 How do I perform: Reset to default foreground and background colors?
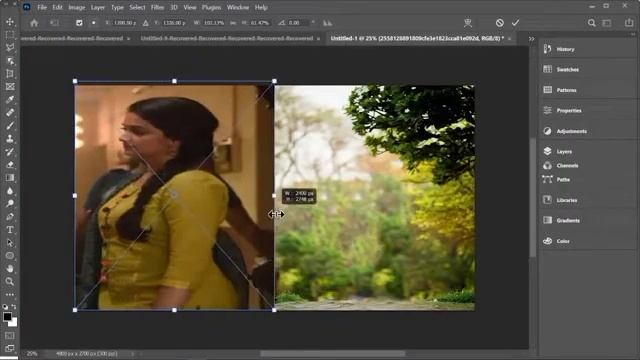click(5, 307)
